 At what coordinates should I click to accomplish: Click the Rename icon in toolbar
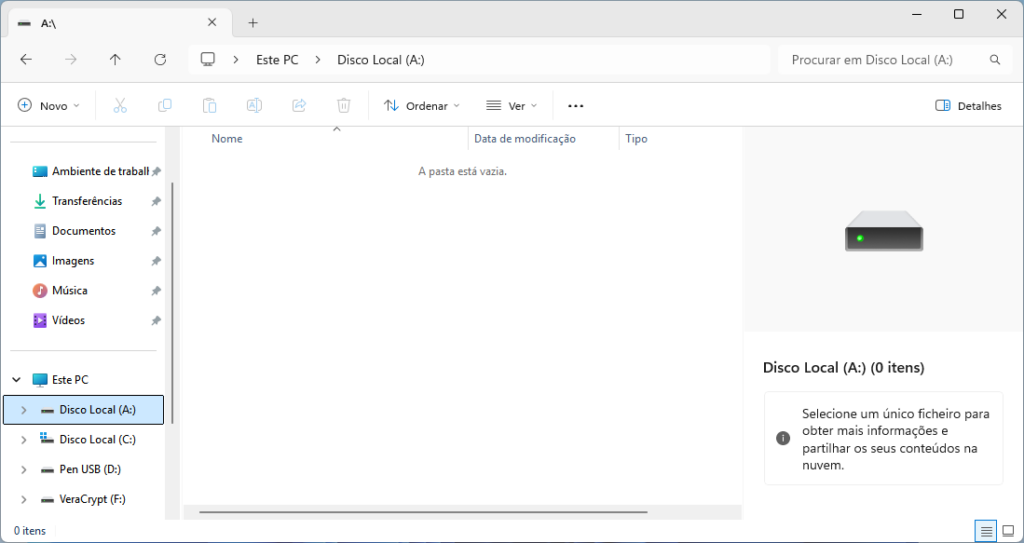click(254, 105)
